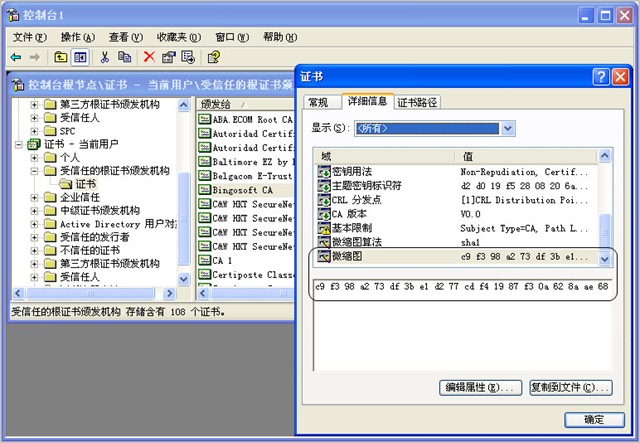This screenshot has height=443, width=640.
Task: Click the Help question mark toolbar icon
Action: 213,57
